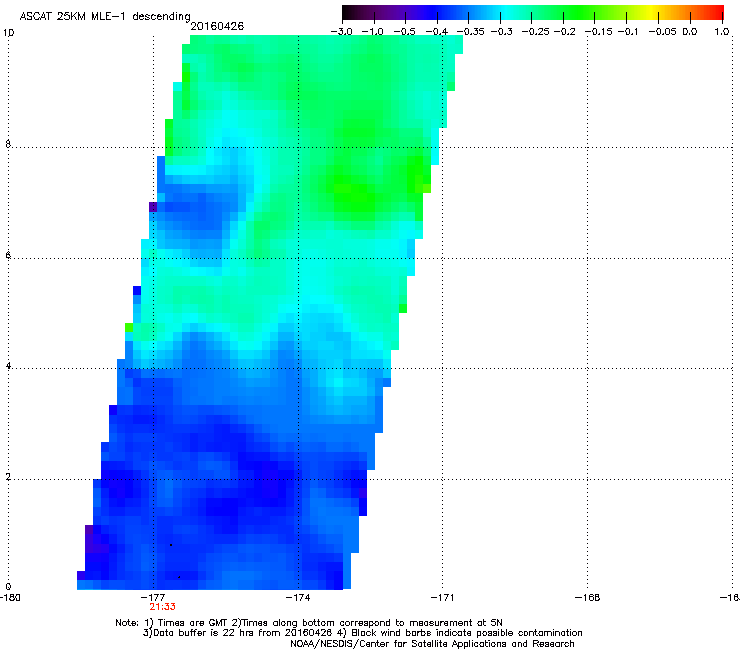Click colorbar label -0.4
Image resolution: width=740 pixels, height=650 pixels.
437,32
